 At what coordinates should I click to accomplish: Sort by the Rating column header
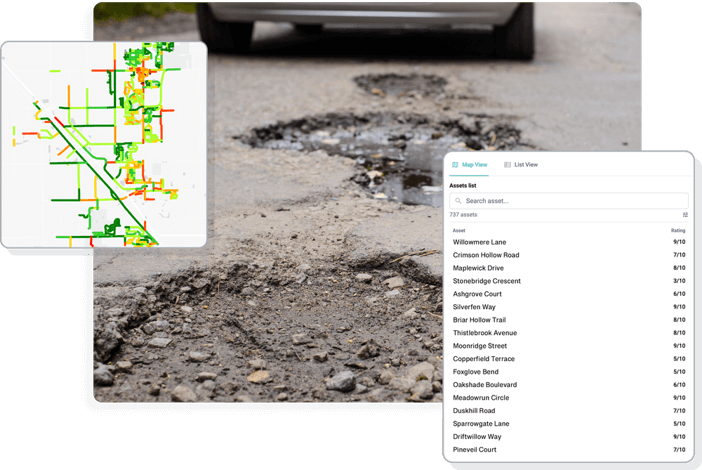tap(677, 230)
